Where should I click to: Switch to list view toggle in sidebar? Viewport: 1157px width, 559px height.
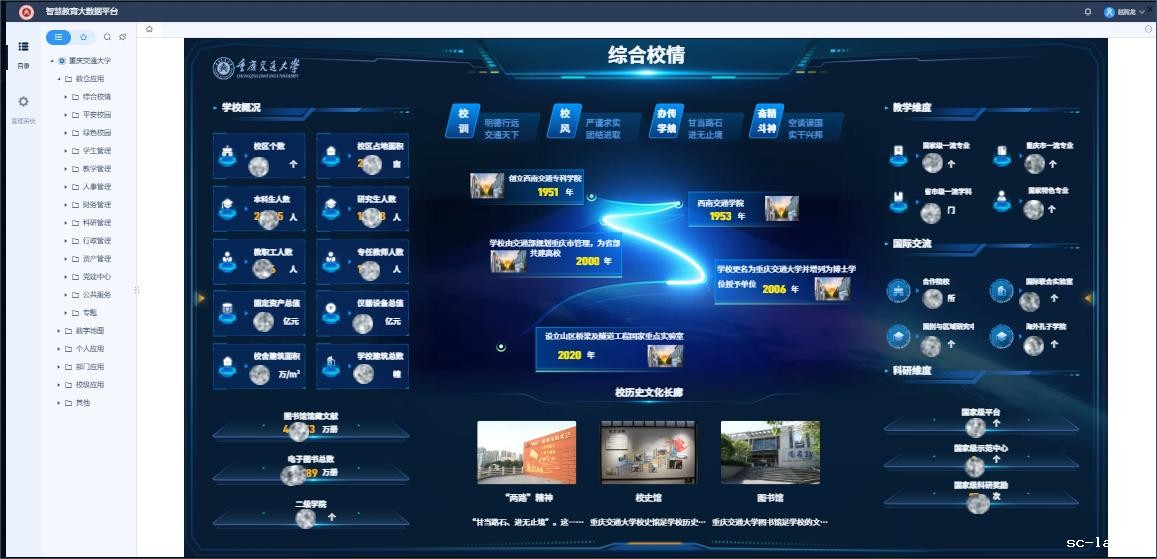coord(59,37)
